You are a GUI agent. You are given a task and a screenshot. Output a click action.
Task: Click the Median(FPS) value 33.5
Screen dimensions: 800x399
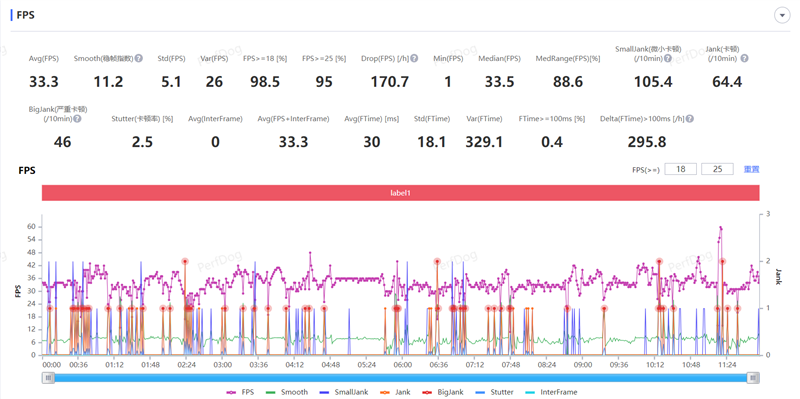(x=499, y=82)
